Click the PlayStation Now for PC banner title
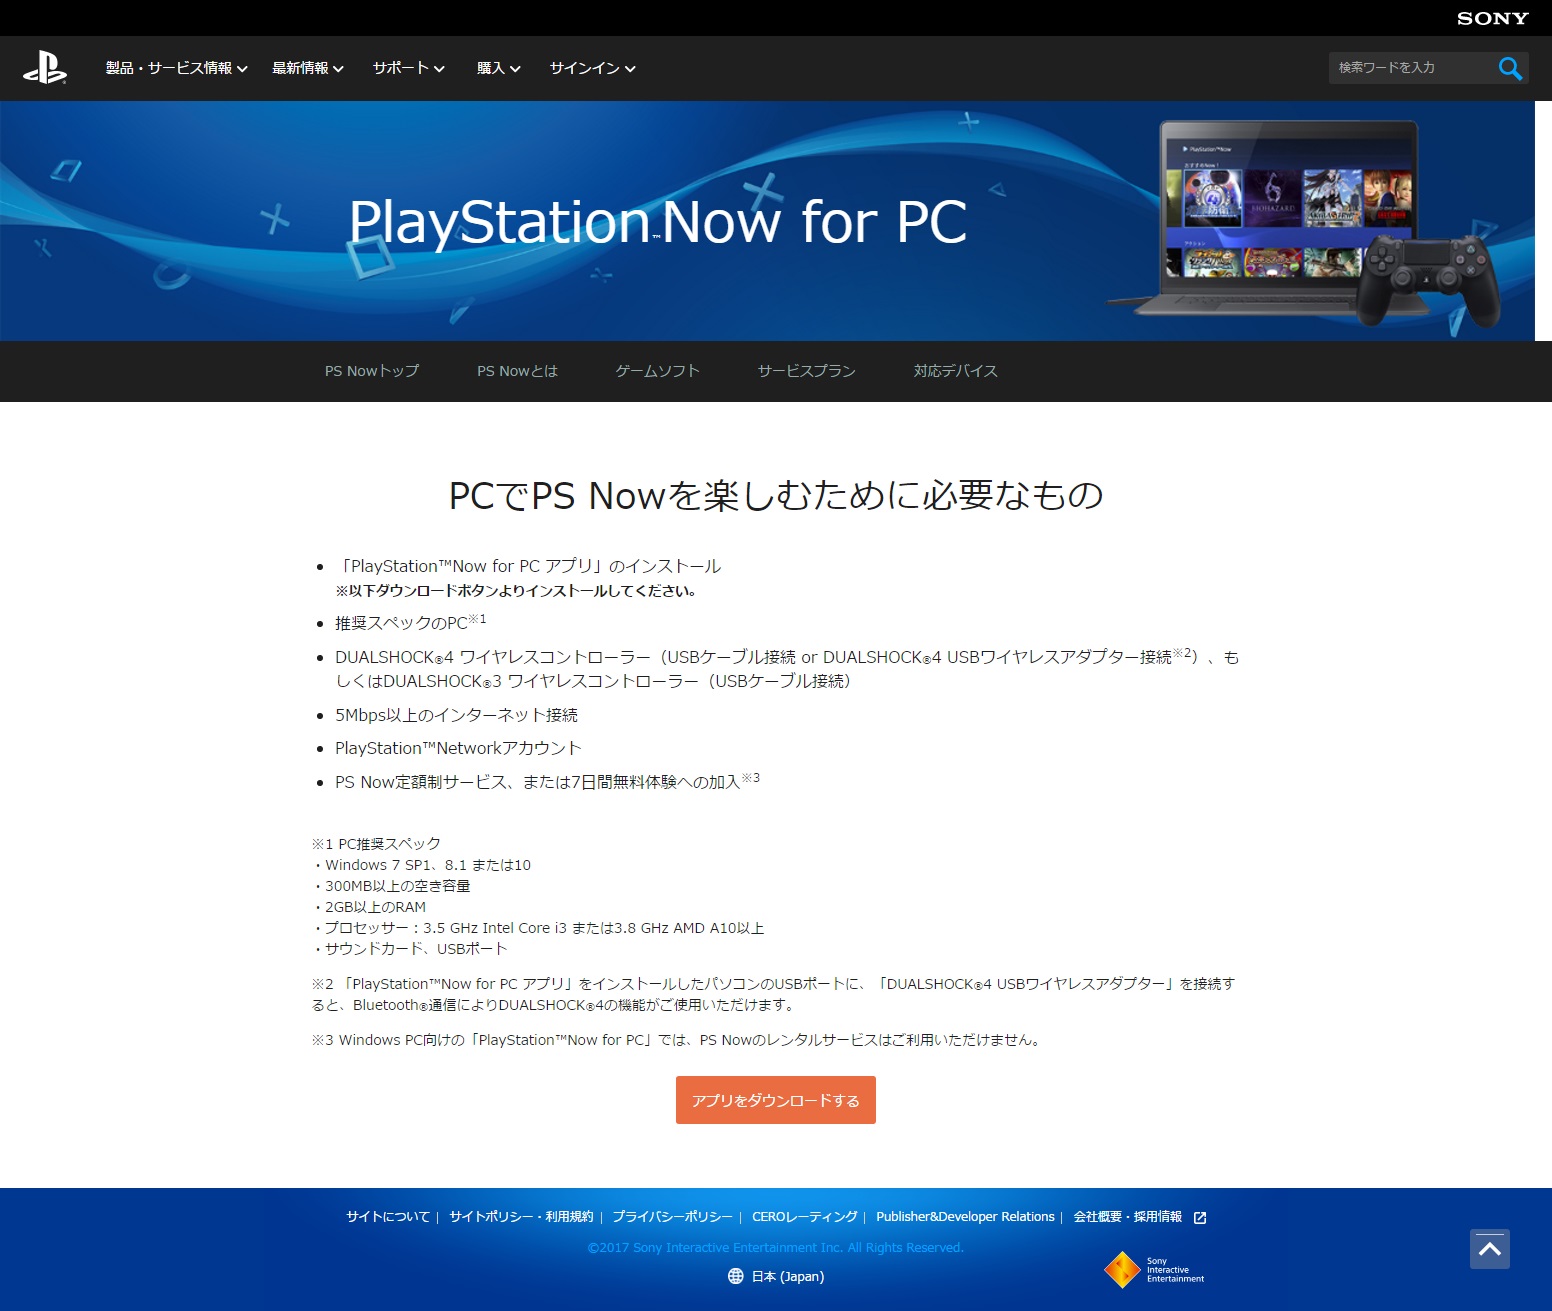1552x1311 pixels. point(658,221)
